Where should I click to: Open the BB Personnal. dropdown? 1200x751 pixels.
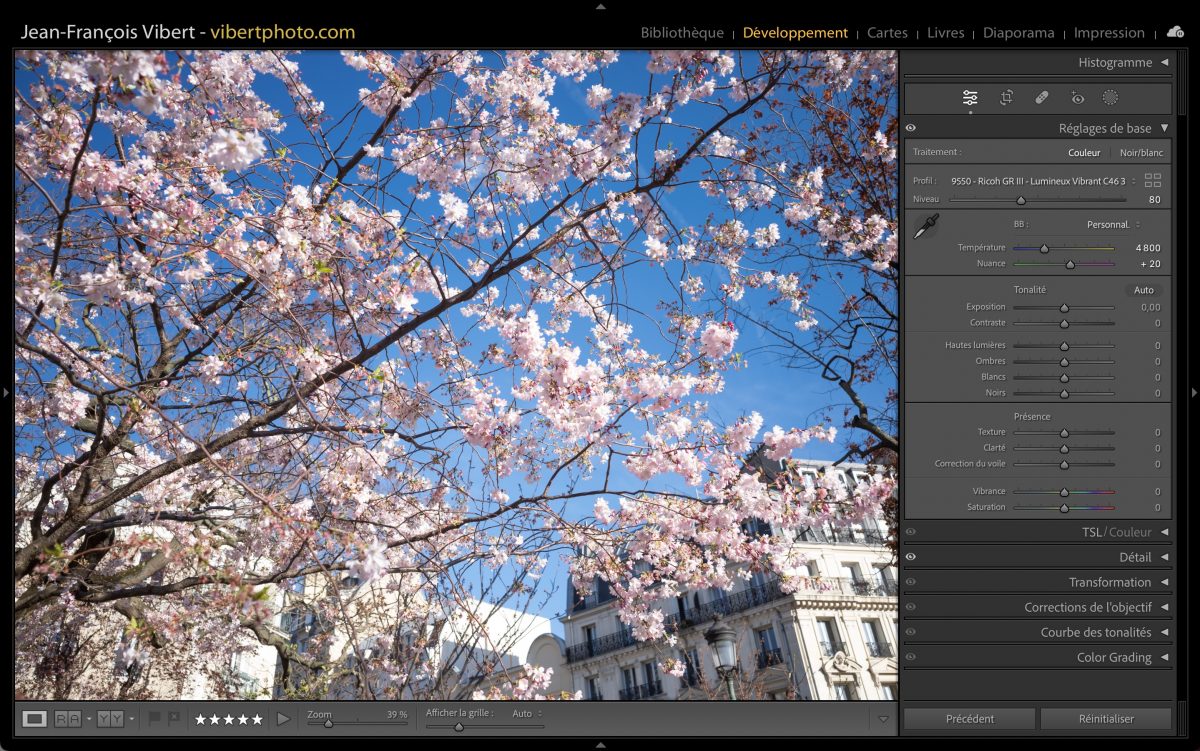click(x=1113, y=225)
